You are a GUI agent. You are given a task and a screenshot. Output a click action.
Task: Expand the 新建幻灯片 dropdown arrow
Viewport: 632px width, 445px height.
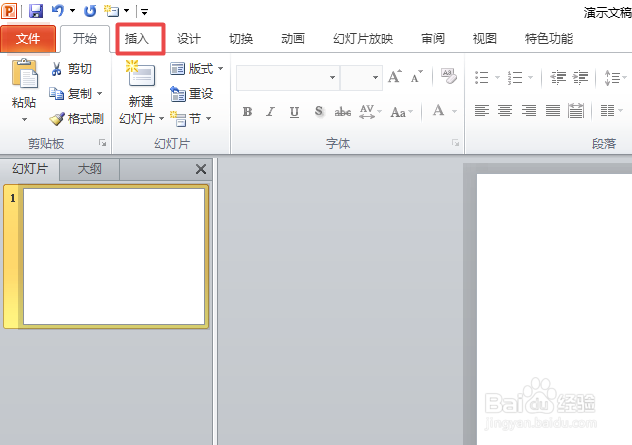click(x=161, y=119)
